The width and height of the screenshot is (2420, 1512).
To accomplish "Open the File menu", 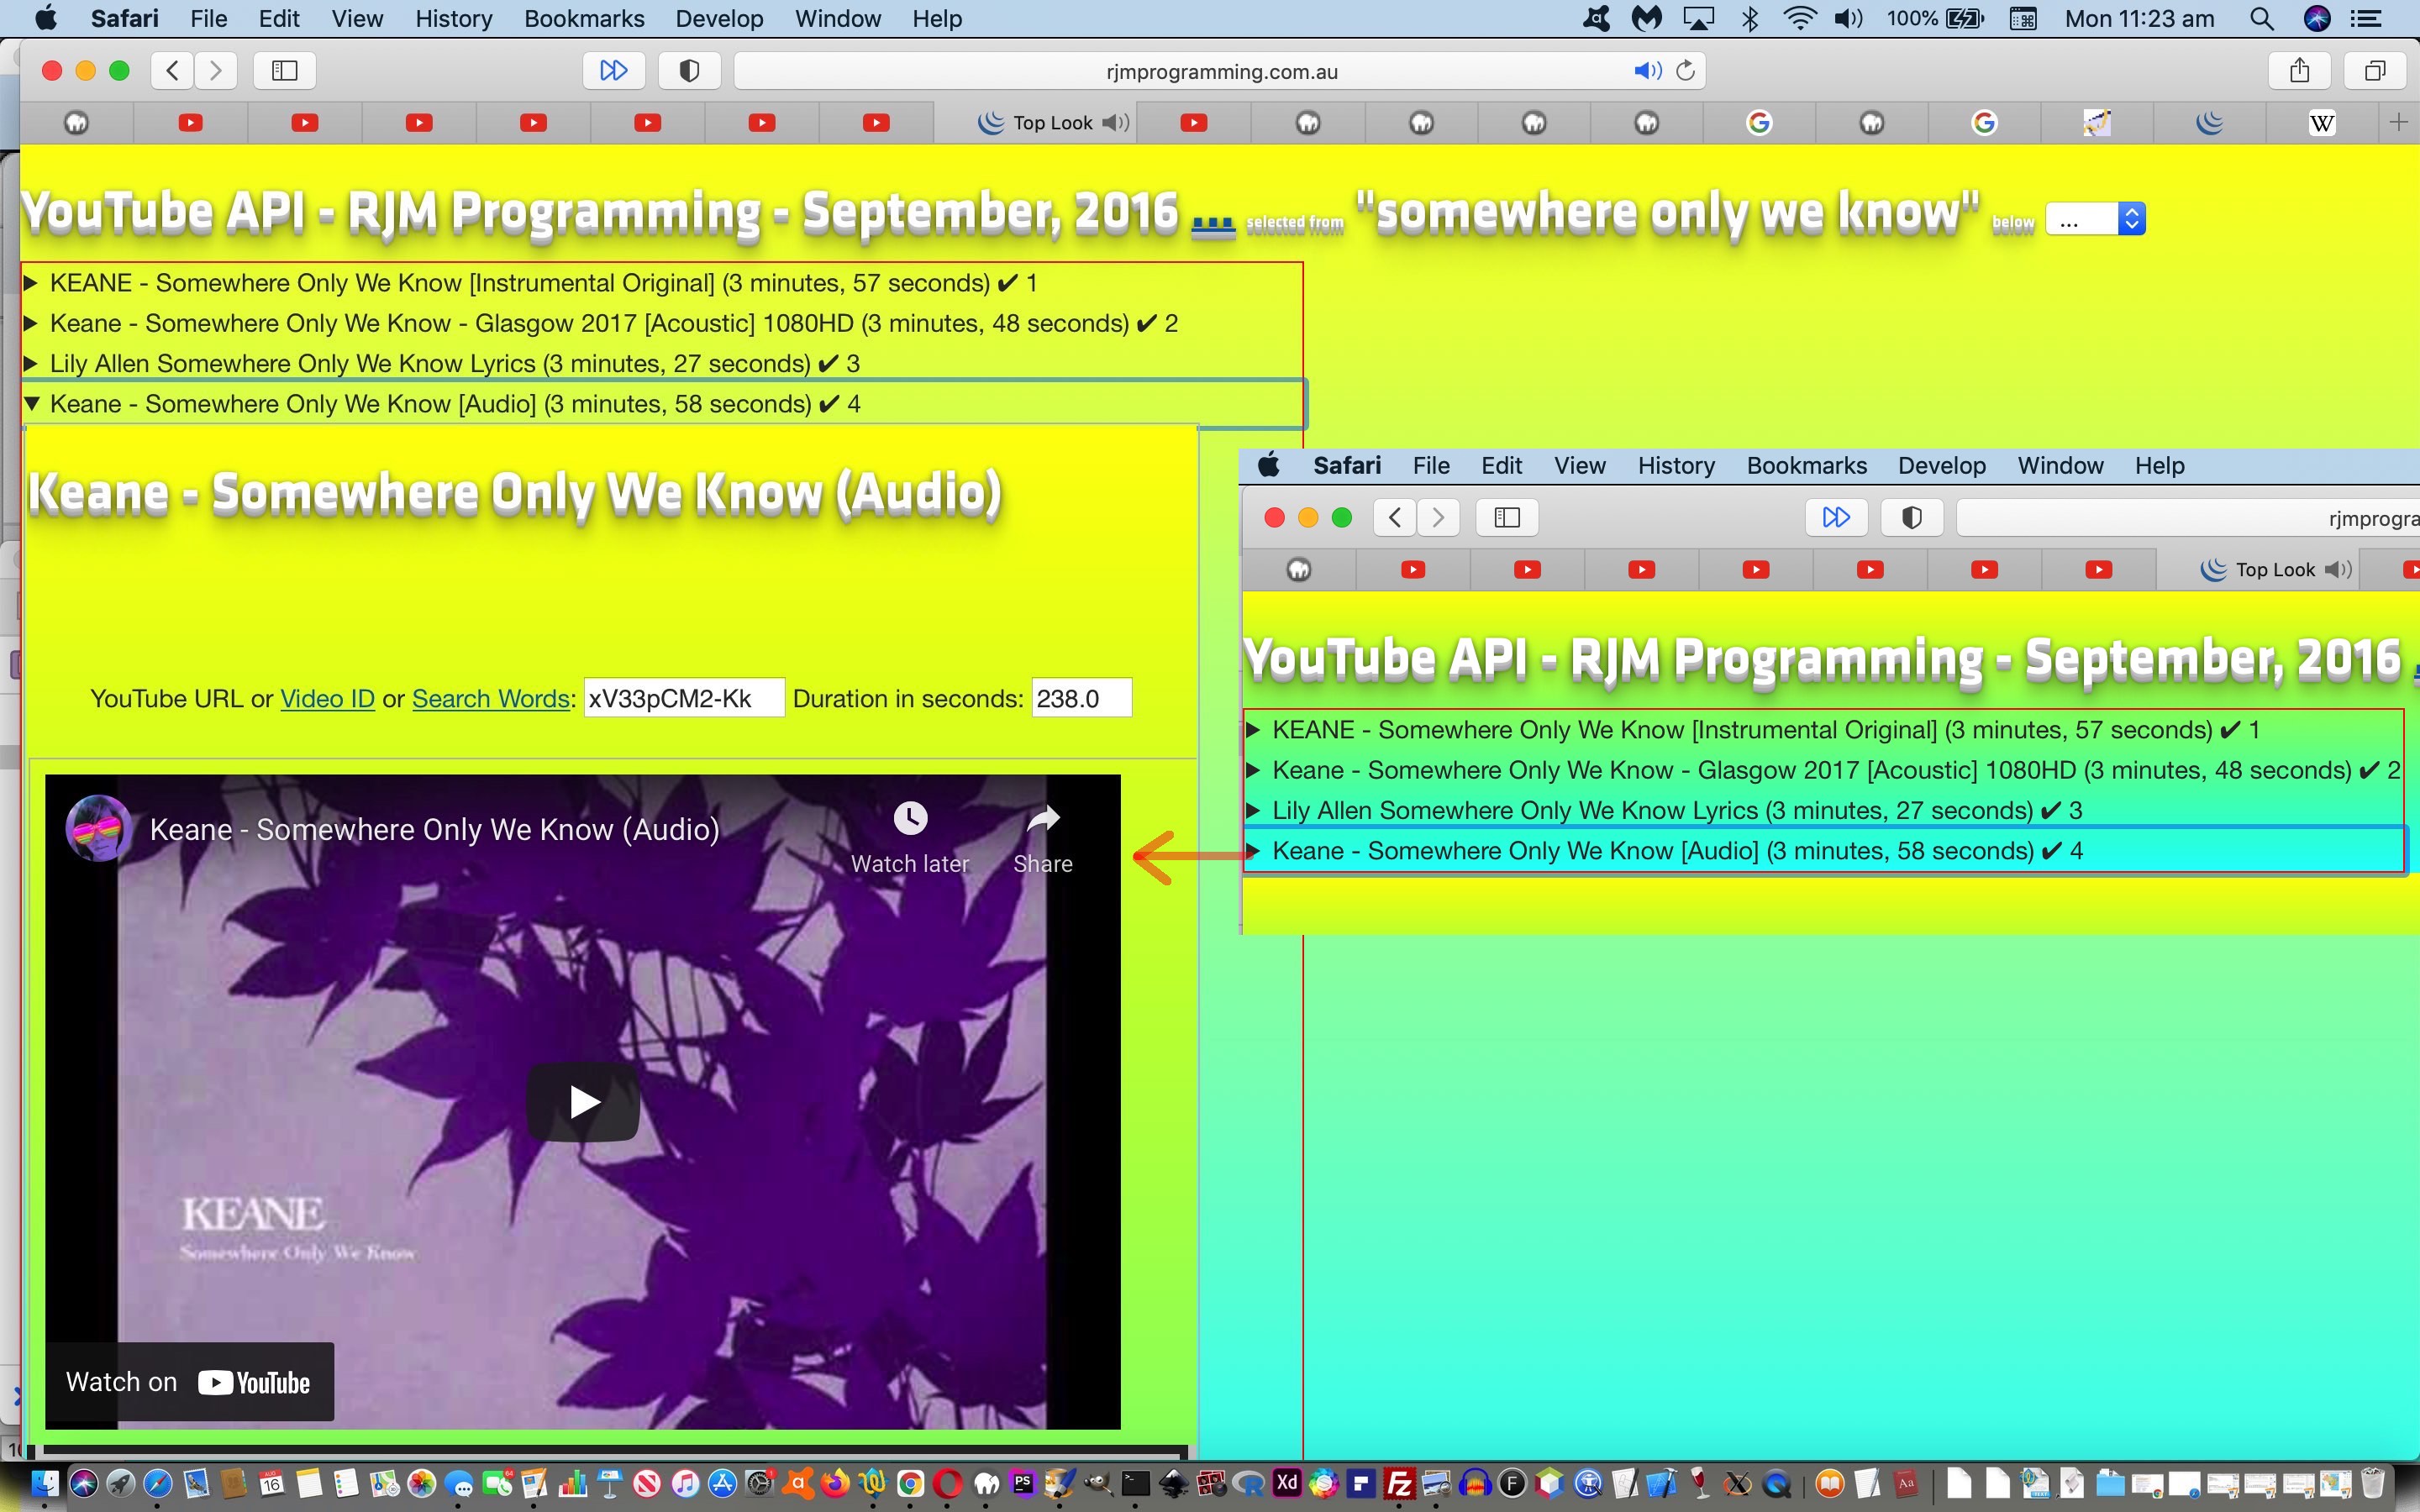I will [208, 18].
